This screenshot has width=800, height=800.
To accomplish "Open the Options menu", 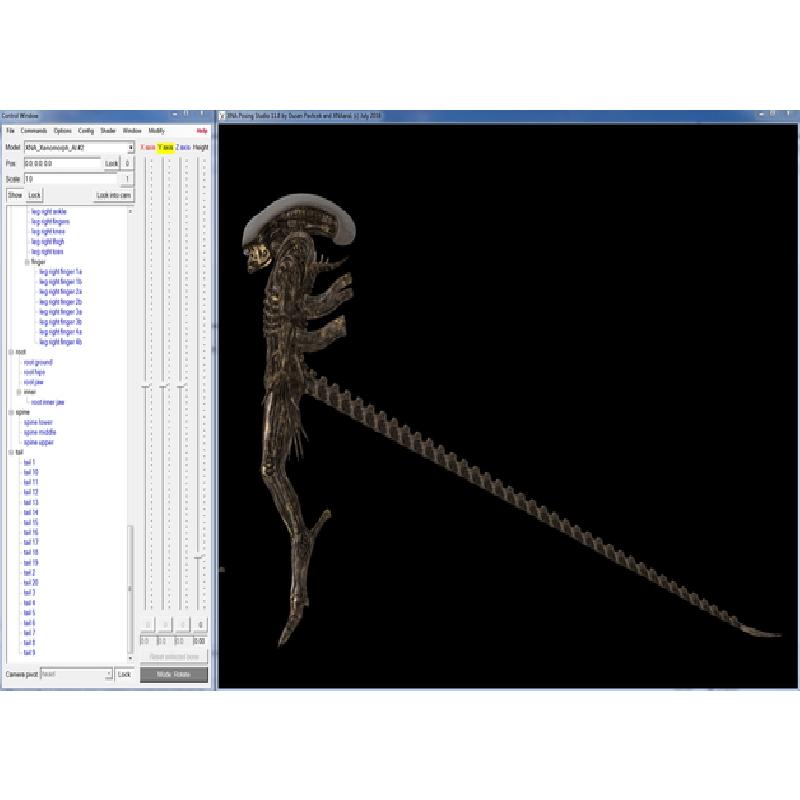I will pos(62,131).
